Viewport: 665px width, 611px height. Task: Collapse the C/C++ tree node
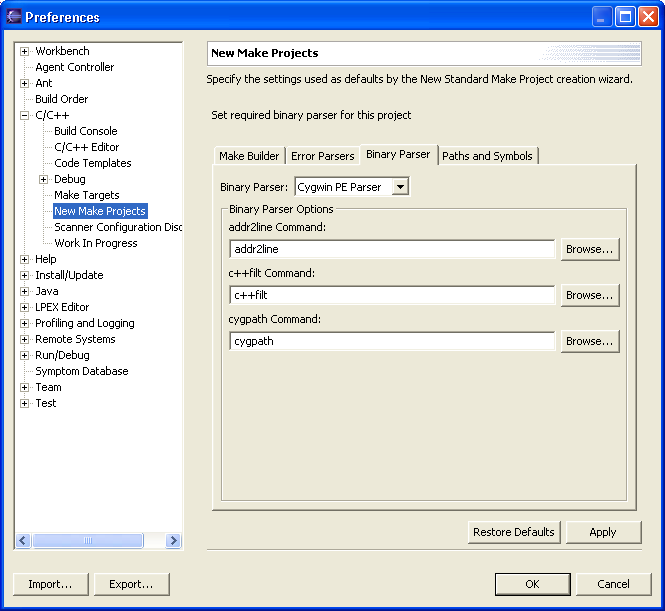[25, 115]
